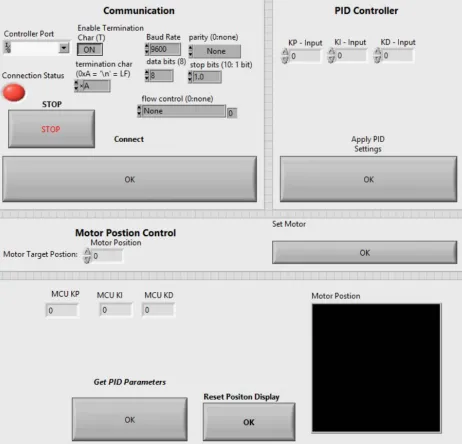The image size is (462, 444).
Task: Click the Get PID Parameters OK button
Action: (x=130, y=419)
